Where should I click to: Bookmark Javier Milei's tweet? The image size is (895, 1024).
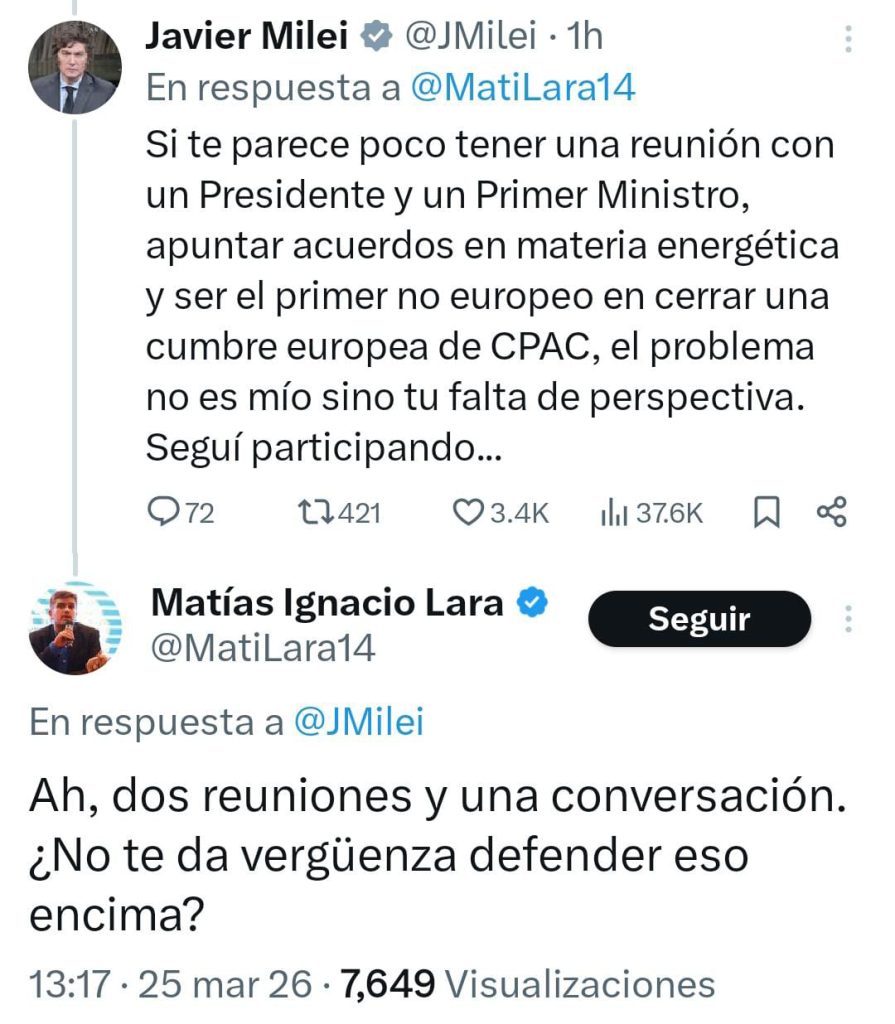(x=765, y=513)
